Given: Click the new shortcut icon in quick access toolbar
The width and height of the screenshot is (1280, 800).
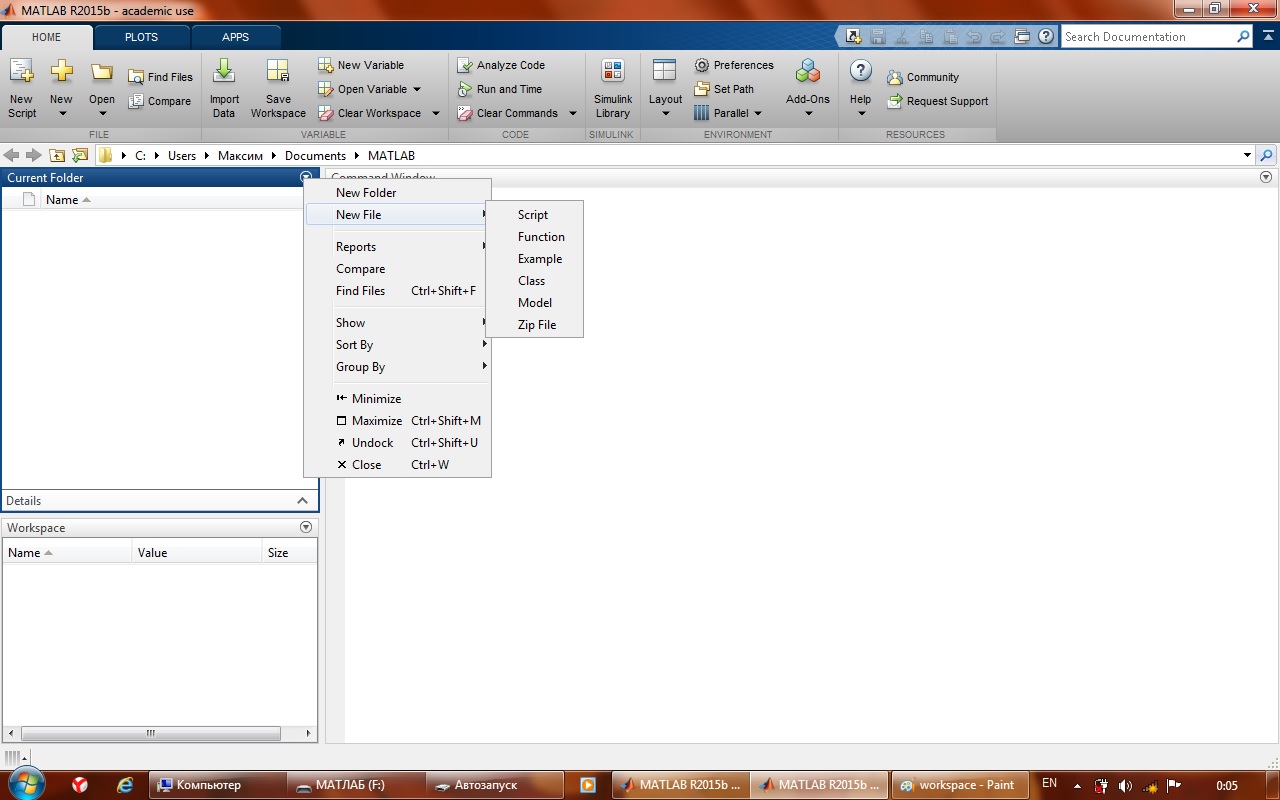Looking at the screenshot, I should point(853,36).
